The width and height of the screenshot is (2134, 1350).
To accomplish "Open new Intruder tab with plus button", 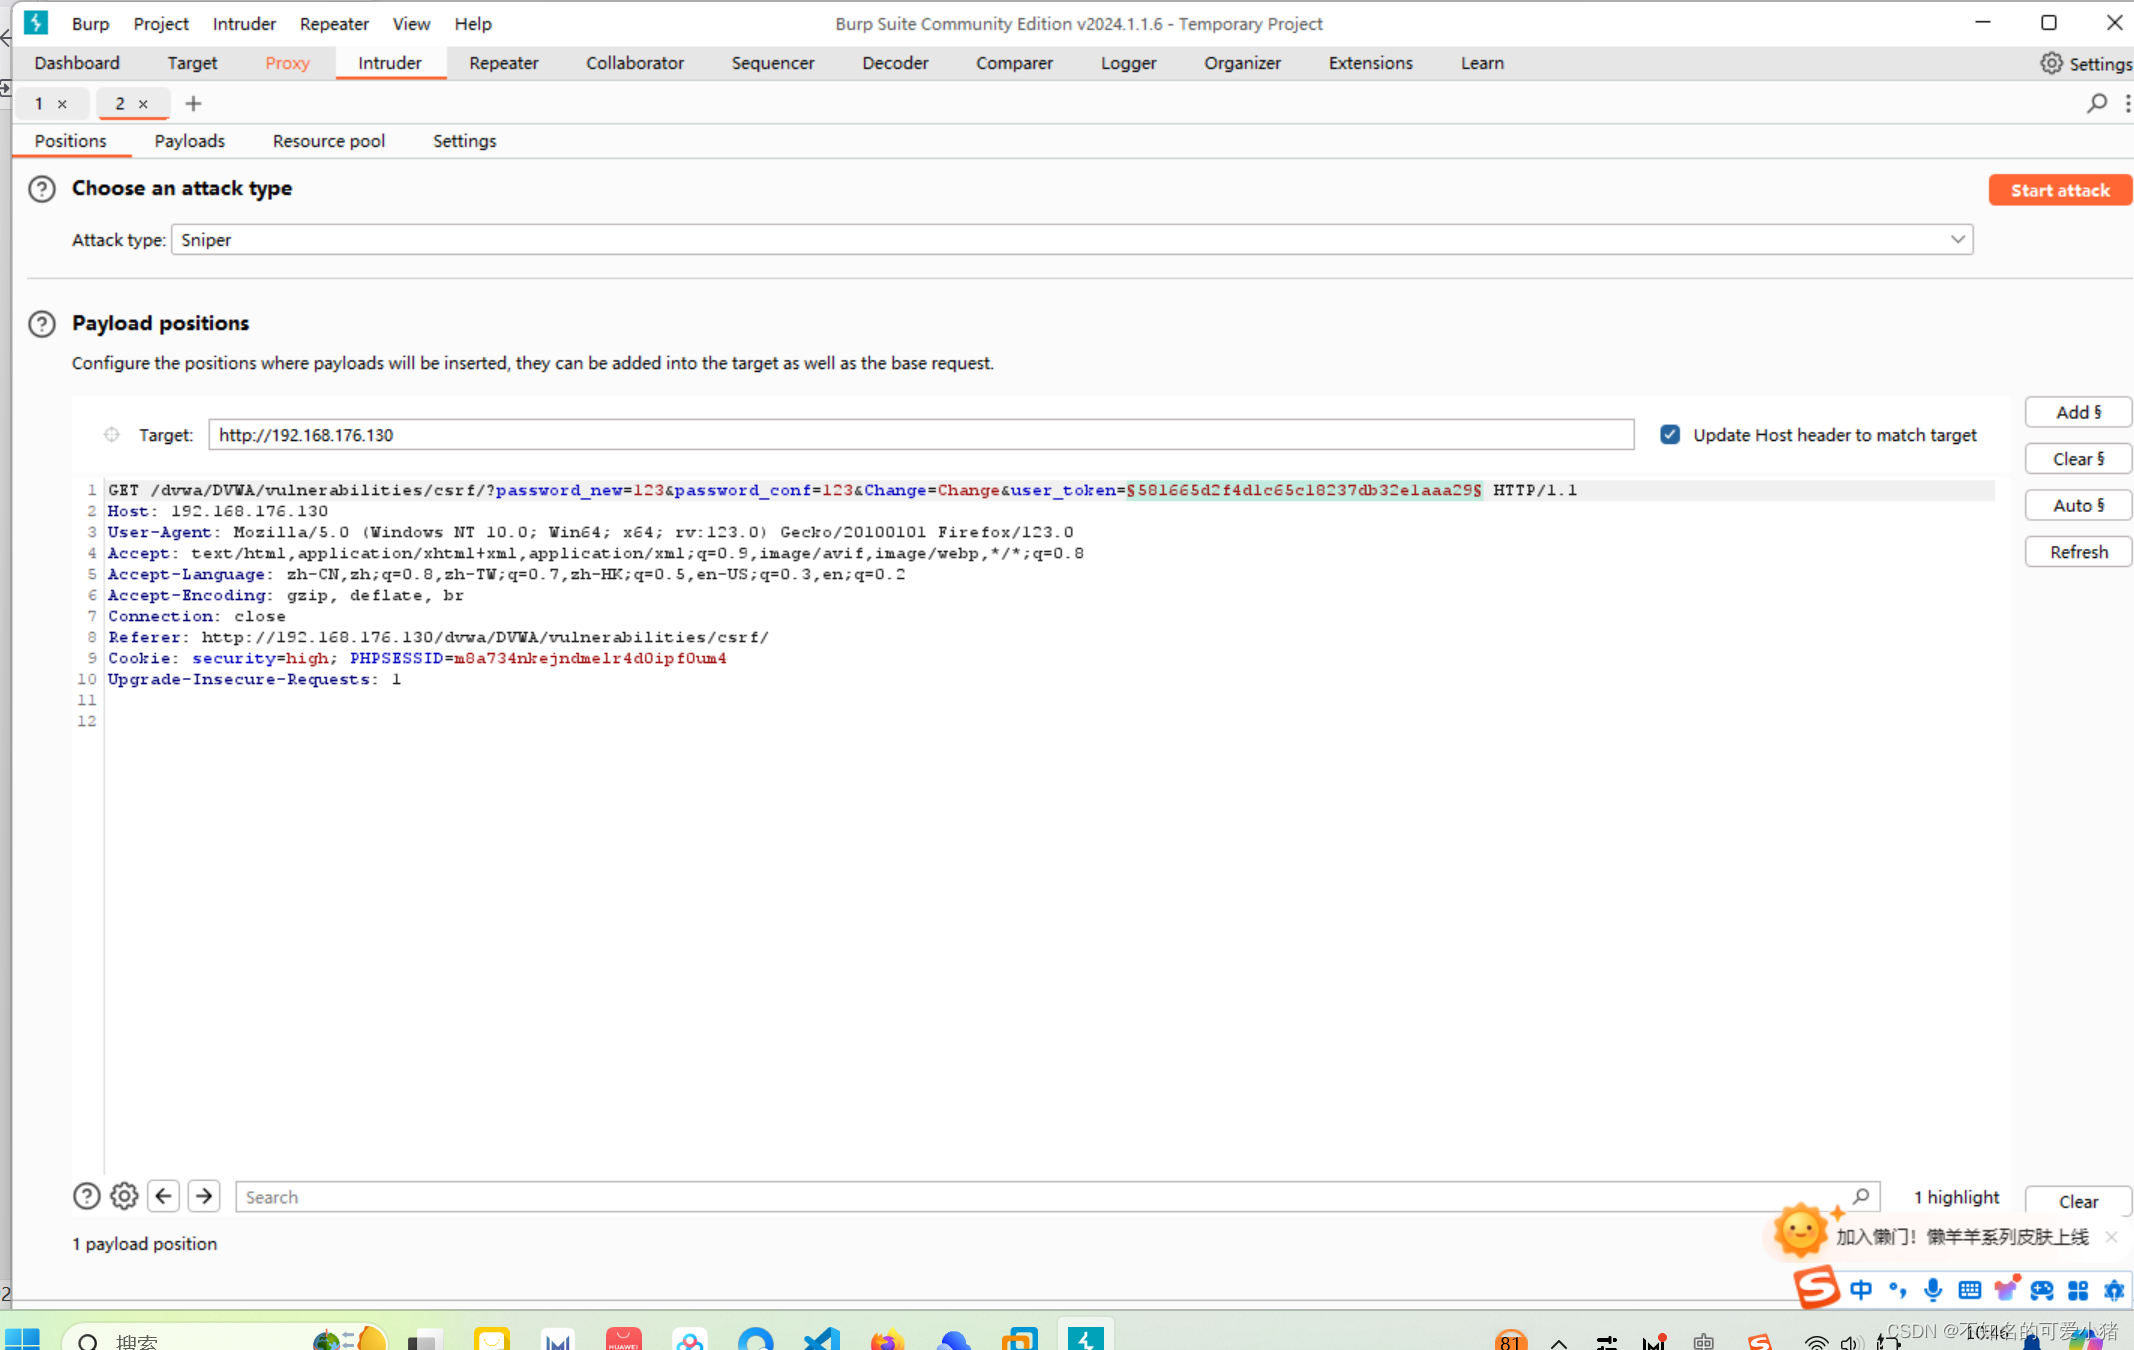I will tap(191, 103).
